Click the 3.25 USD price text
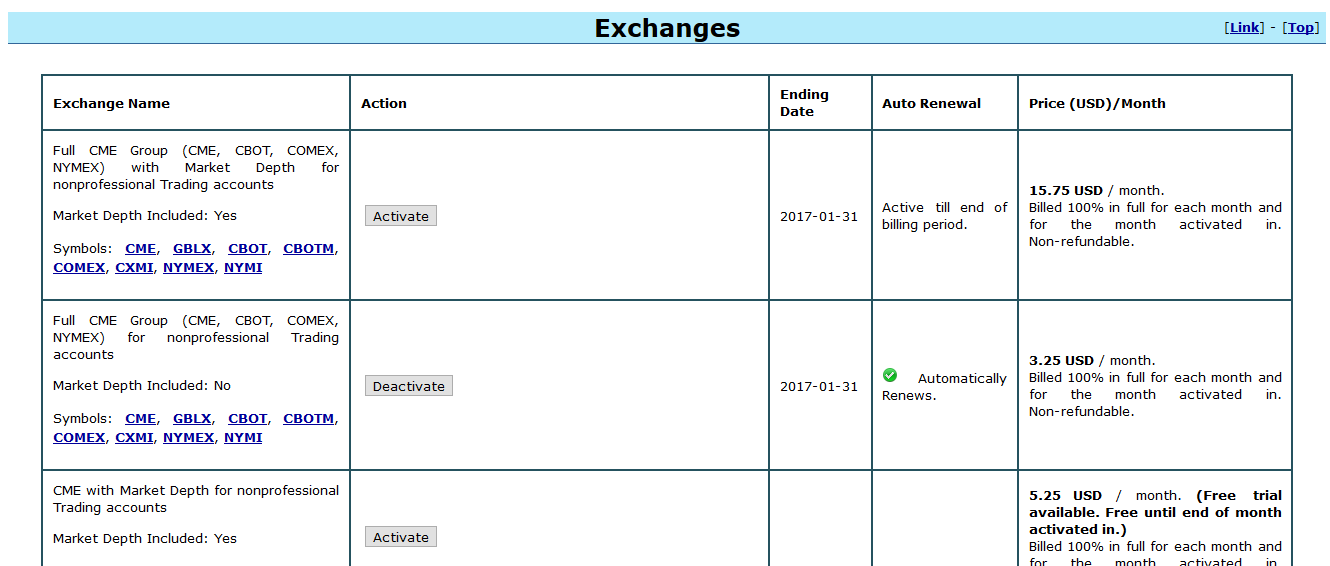This screenshot has width=1330, height=566. (1062, 360)
